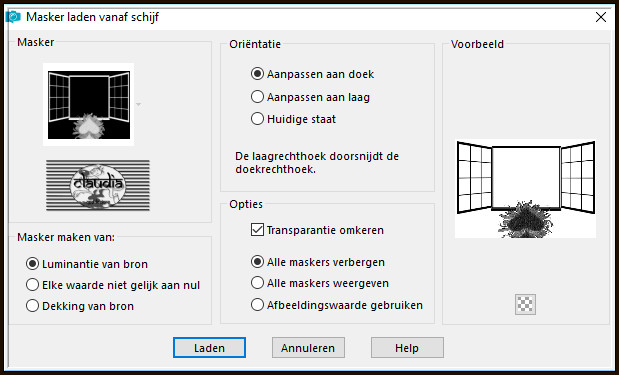Open Help for mask loading

(407, 348)
